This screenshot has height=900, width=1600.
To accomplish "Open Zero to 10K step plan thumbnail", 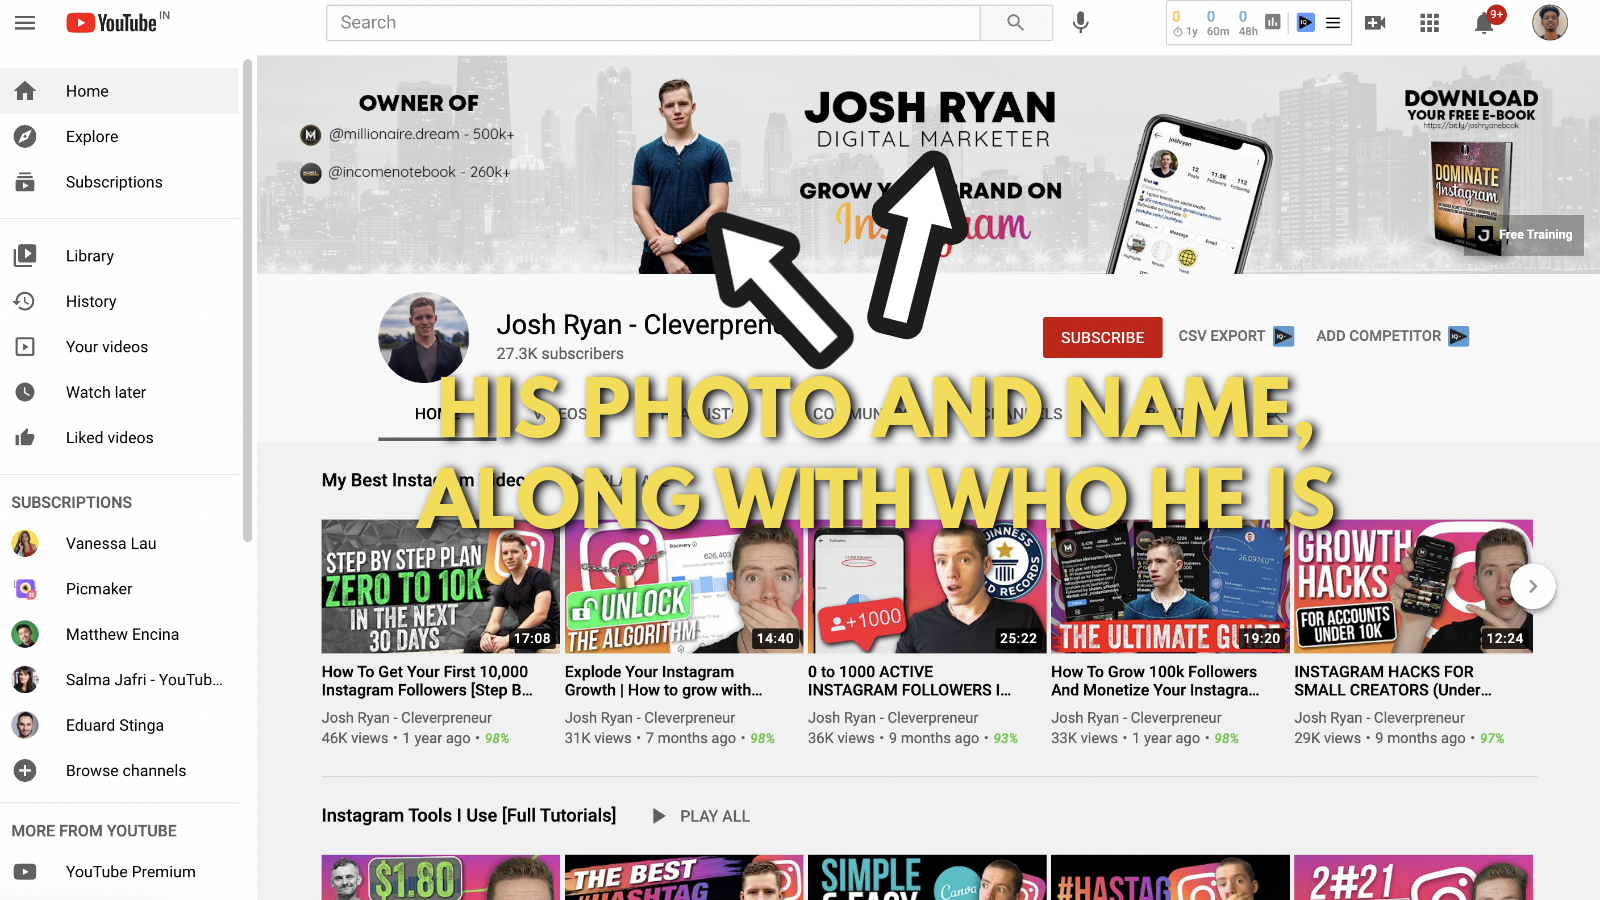I will pos(440,586).
